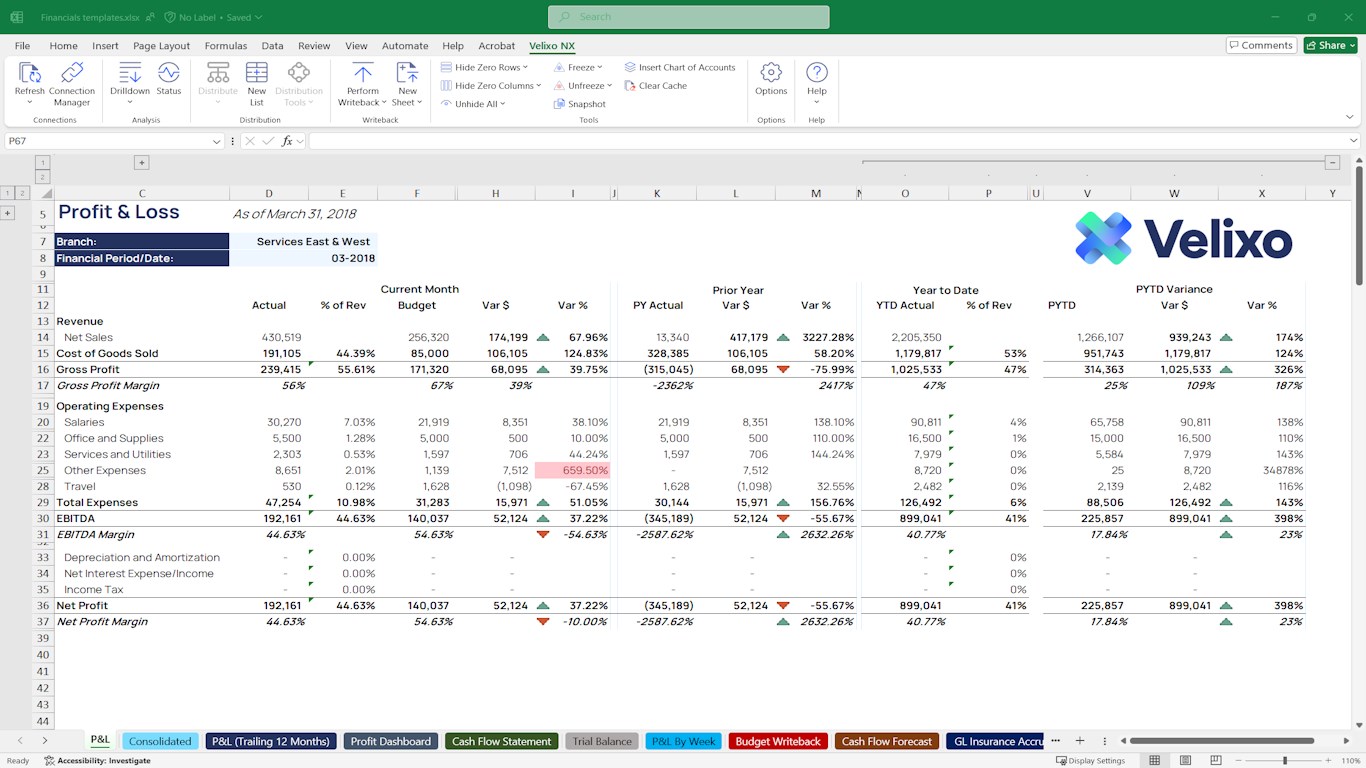Image resolution: width=1366 pixels, height=768 pixels.
Task: Click the Status icon in Analysis group
Action: [x=168, y=74]
